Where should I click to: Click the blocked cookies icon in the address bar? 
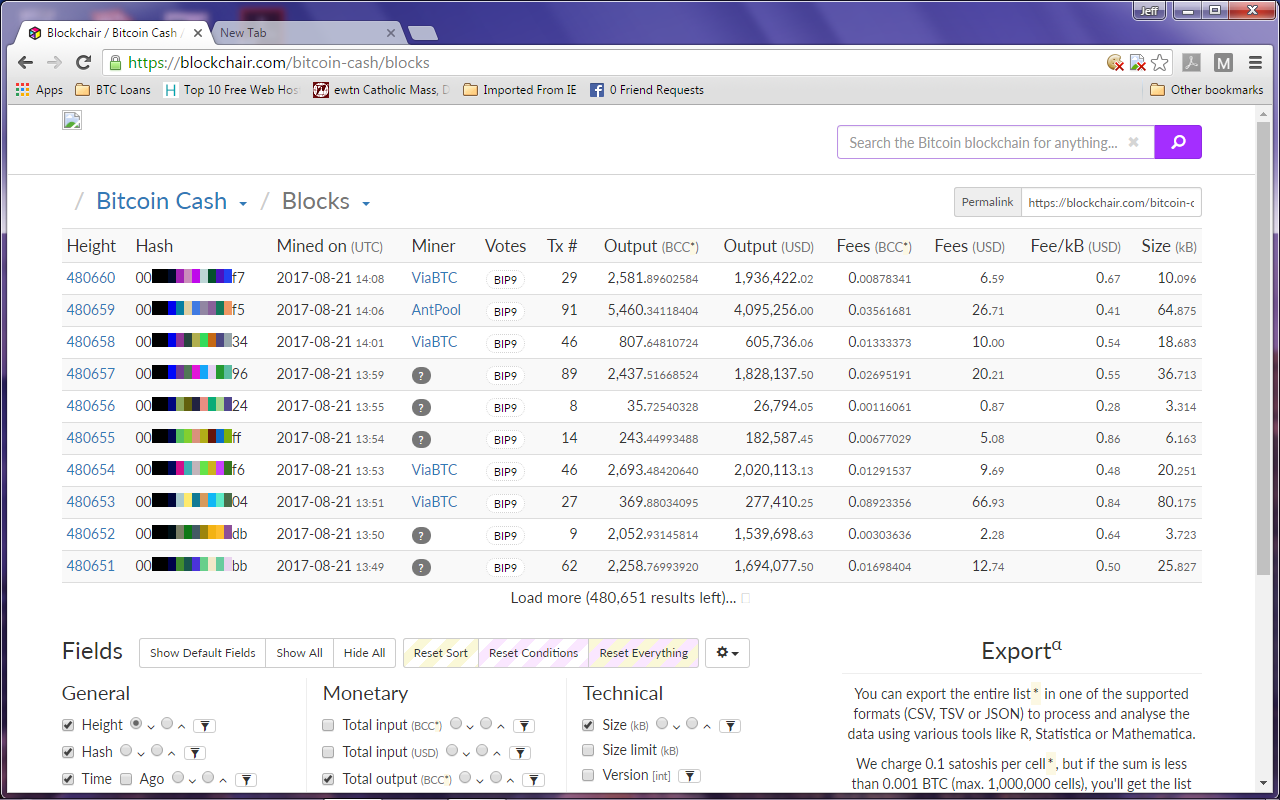pyautogui.click(x=1115, y=62)
